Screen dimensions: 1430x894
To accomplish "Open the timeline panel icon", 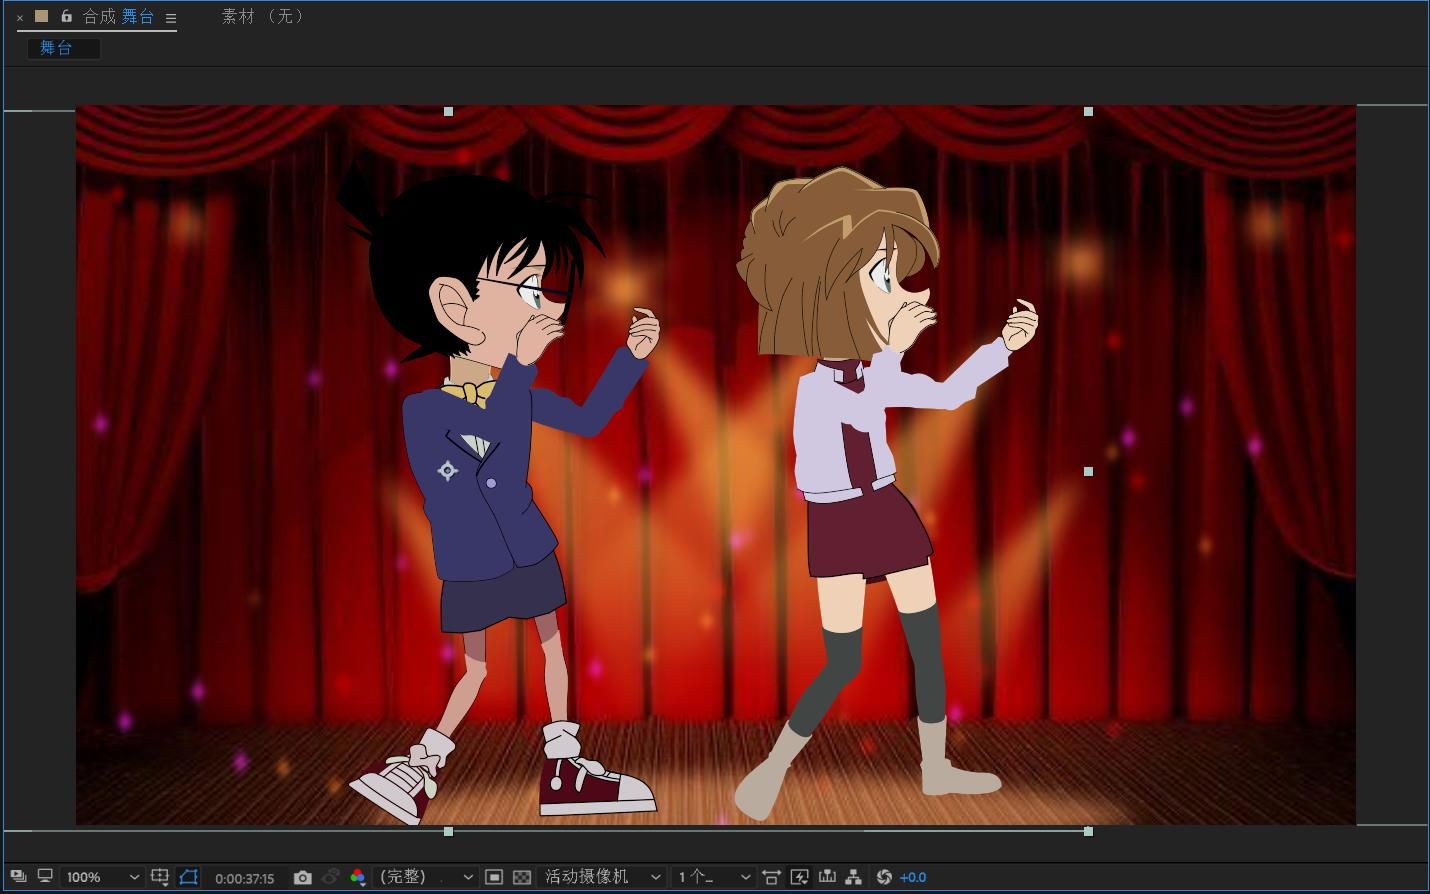I will [827, 877].
